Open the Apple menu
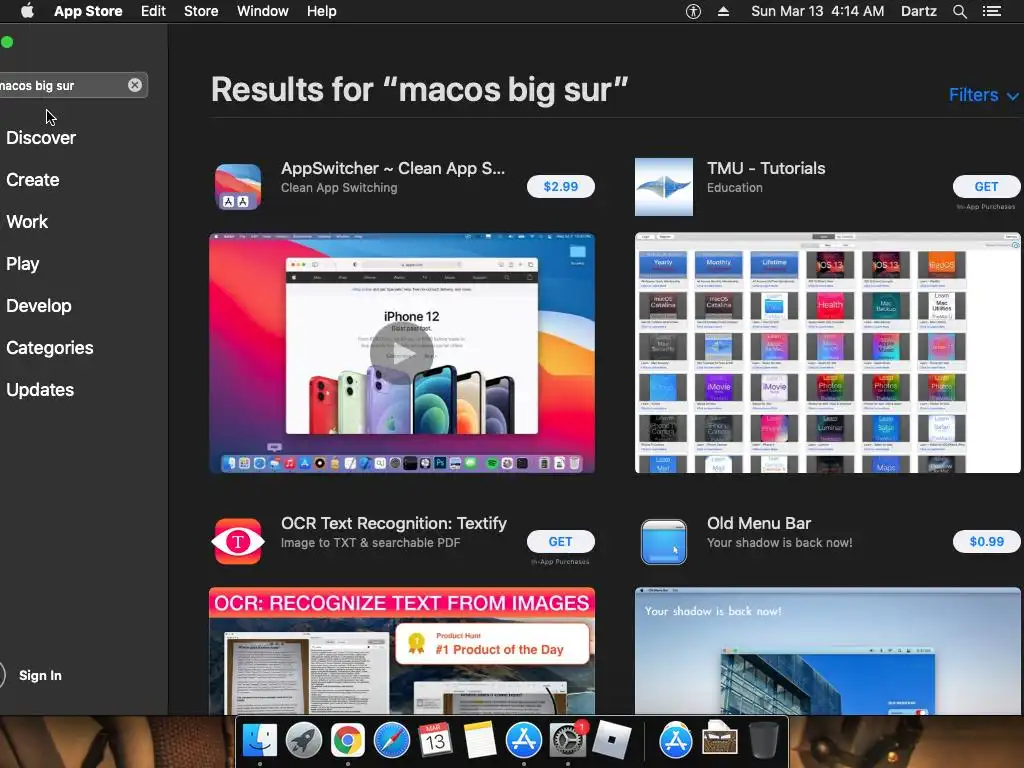The width and height of the screenshot is (1024, 768). [x=27, y=11]
